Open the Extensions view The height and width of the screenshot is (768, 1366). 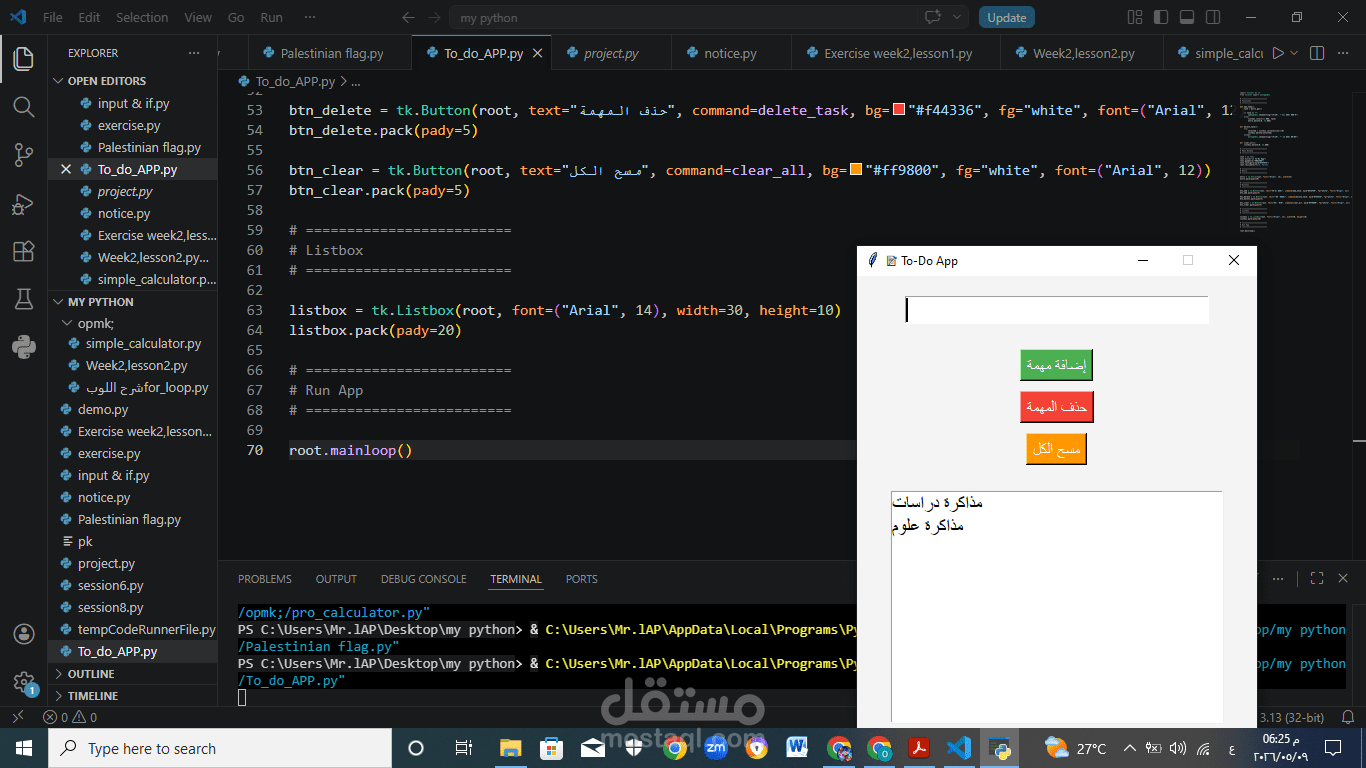(x=23, y=251)
